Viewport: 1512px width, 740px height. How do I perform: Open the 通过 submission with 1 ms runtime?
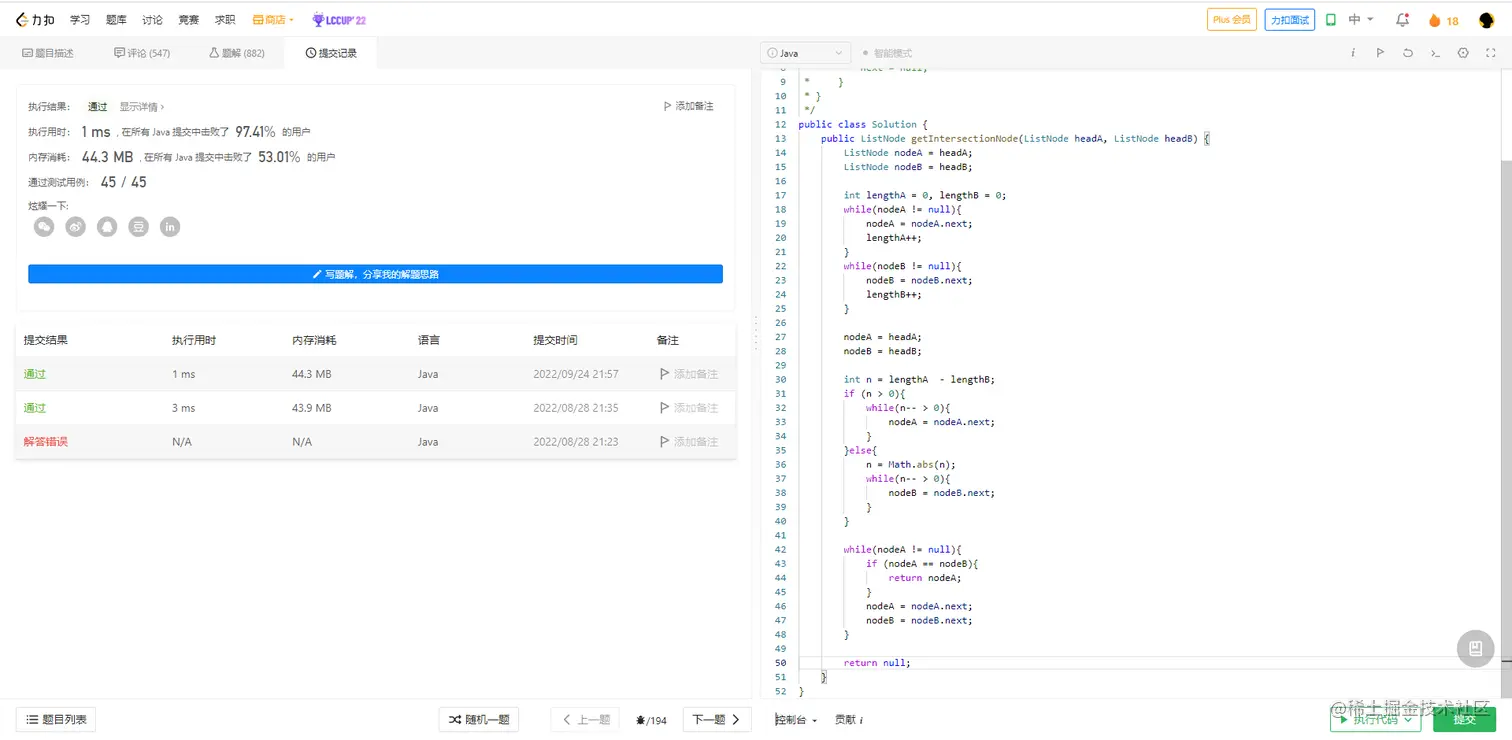[x=35, y=374]
